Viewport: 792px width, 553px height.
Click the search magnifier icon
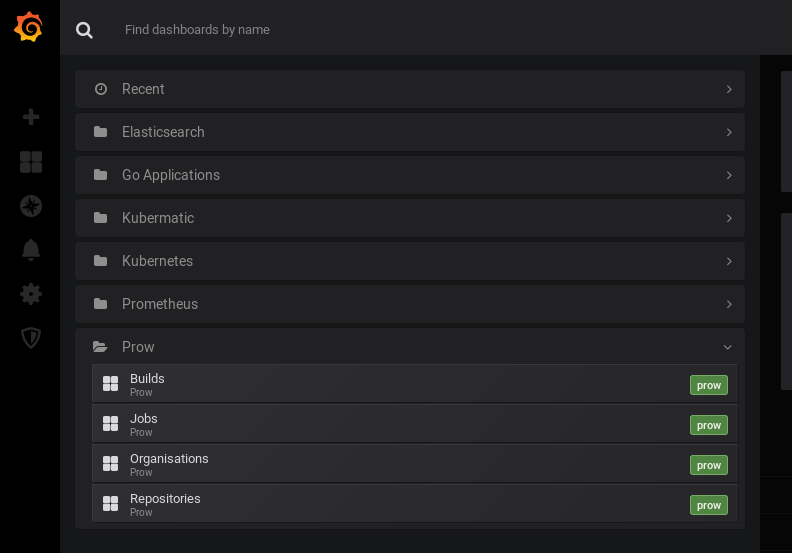click(85, 30)
